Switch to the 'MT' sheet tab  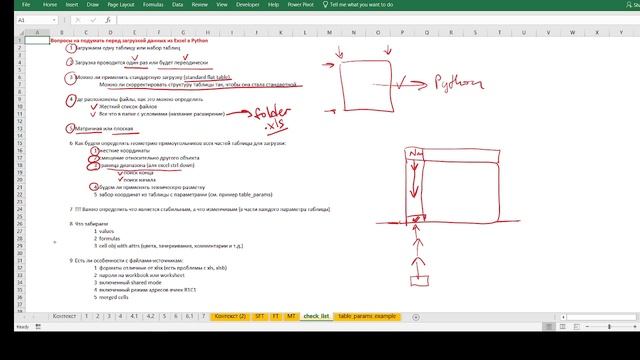[x=291, y=316]
